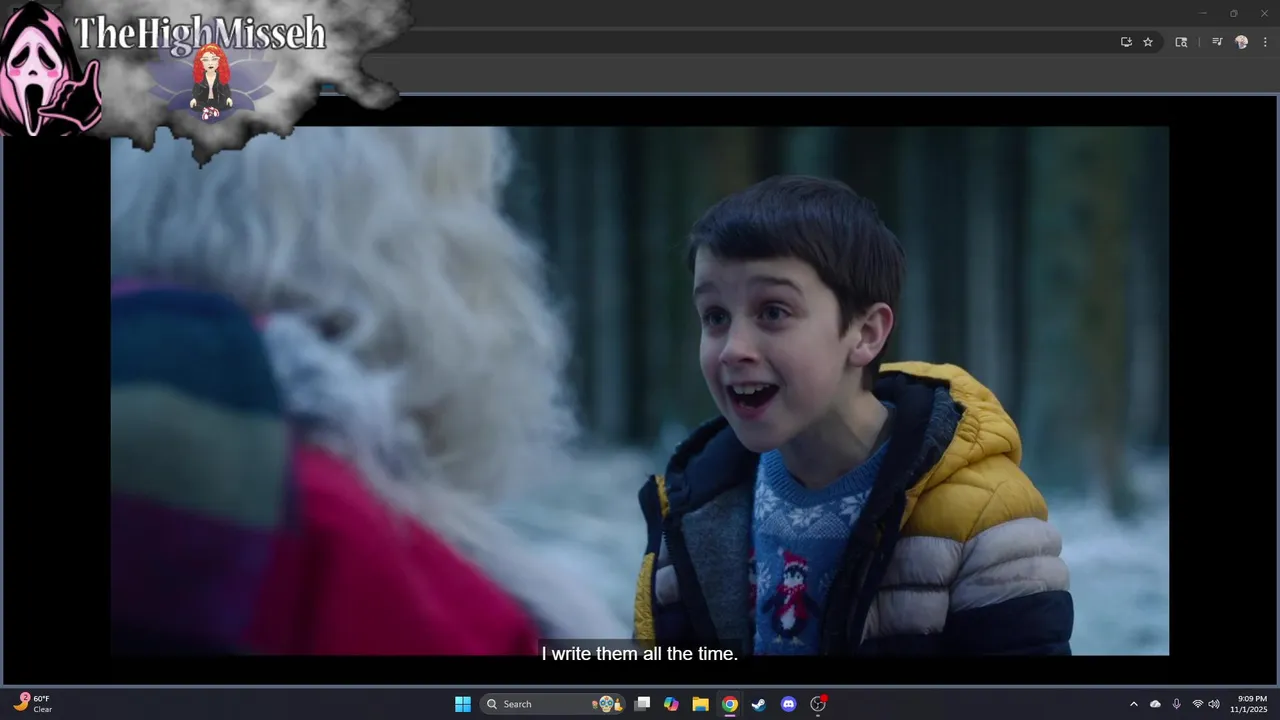The width and height of the screenshot is (1280, 720).
Task: Open the weather widget showing 60°F Clear
Action: (x=33, y=704)
